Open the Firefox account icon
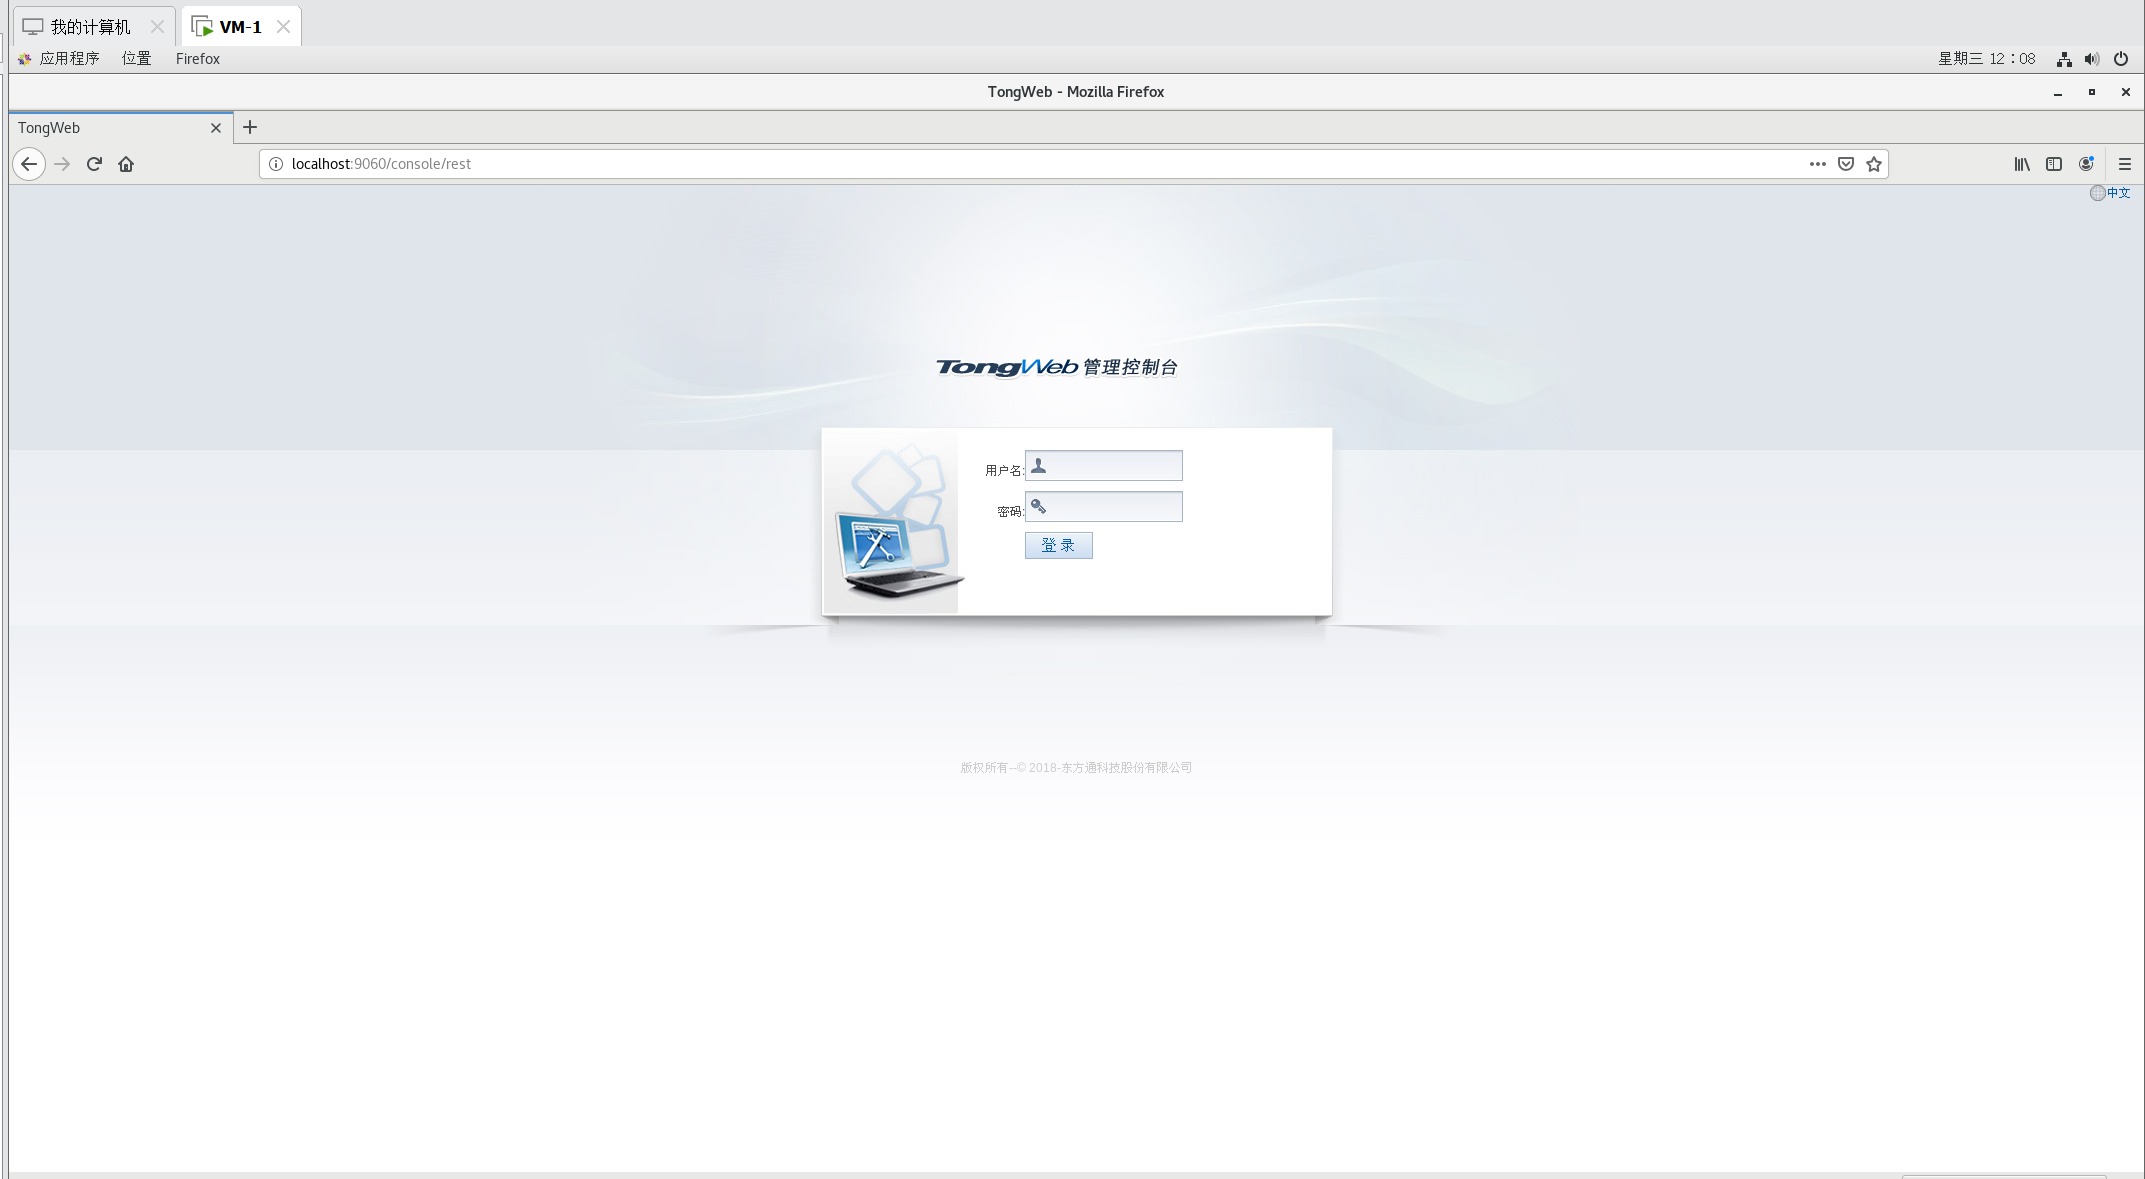 pos(2086,164)
